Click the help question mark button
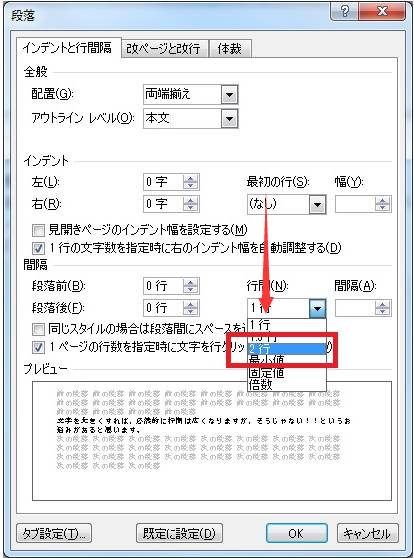The height and width of the screenshot is (558, 414). point(344,11)
